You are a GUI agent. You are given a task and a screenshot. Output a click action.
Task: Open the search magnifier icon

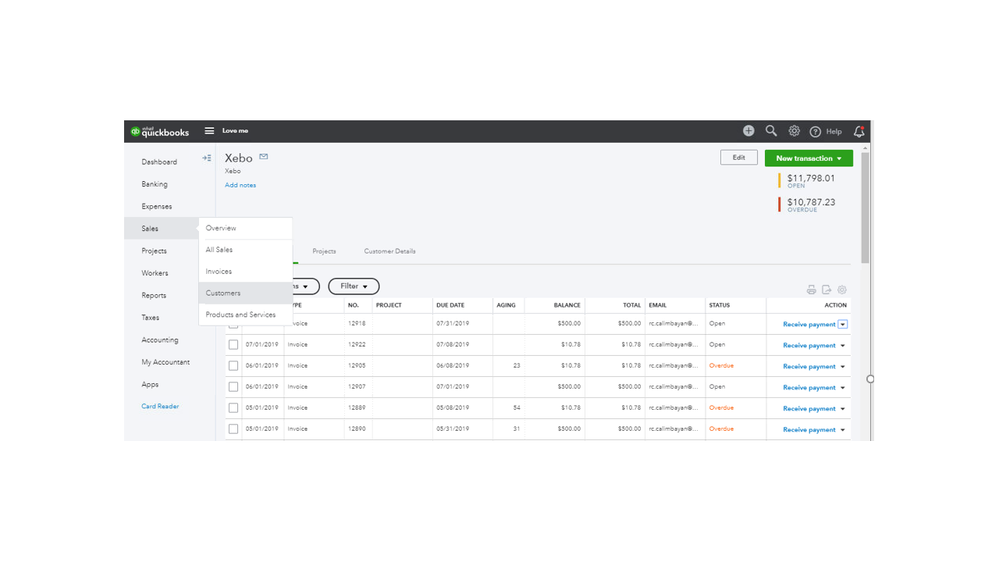tap(771, 131)
